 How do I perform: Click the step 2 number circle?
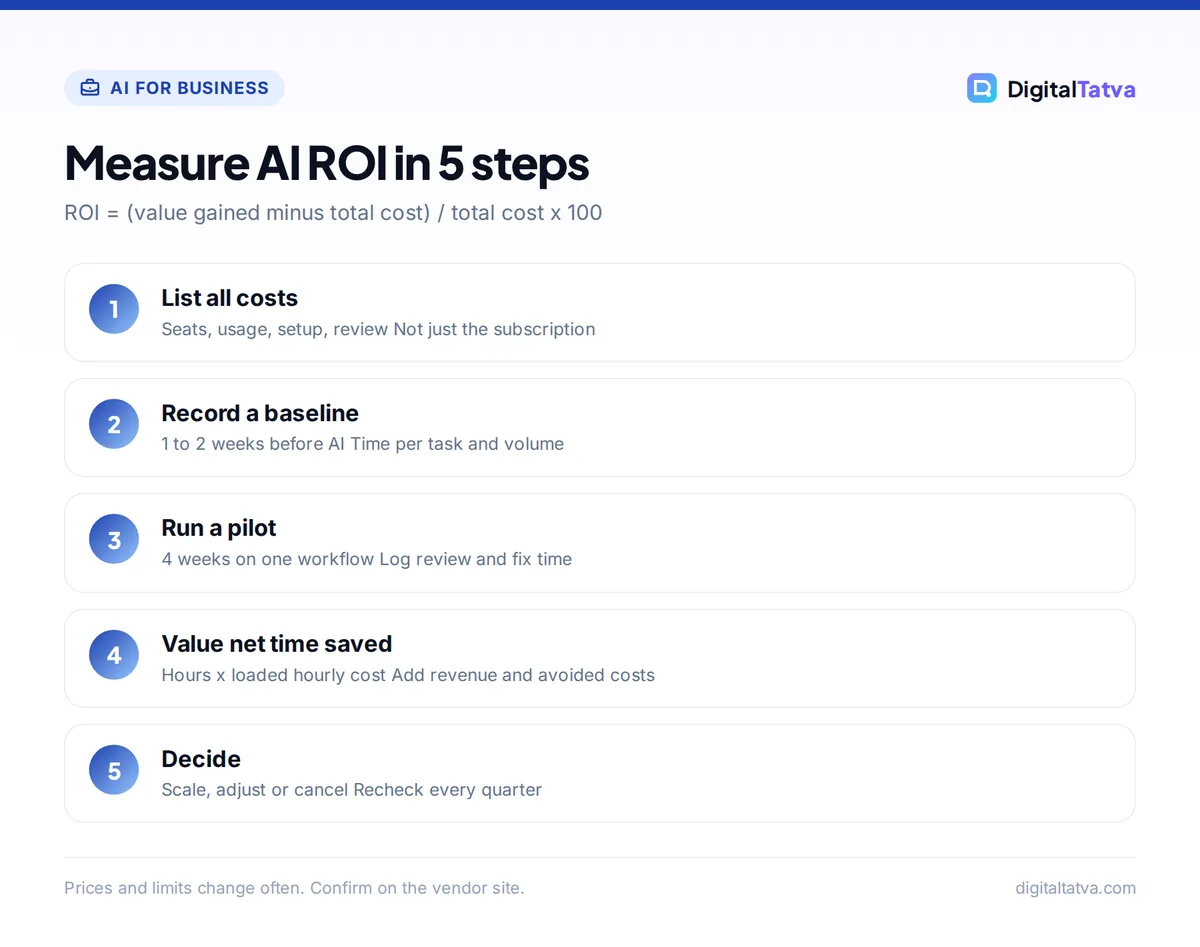point(114,424)
